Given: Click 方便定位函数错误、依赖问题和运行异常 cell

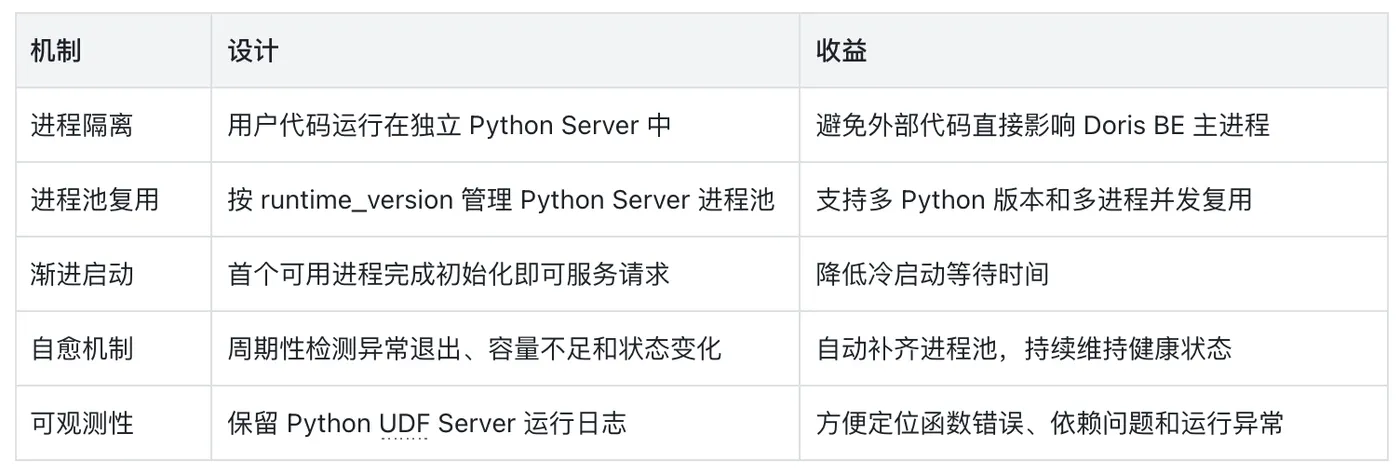Looking at the screenshot, I should tap(1094, 423).
